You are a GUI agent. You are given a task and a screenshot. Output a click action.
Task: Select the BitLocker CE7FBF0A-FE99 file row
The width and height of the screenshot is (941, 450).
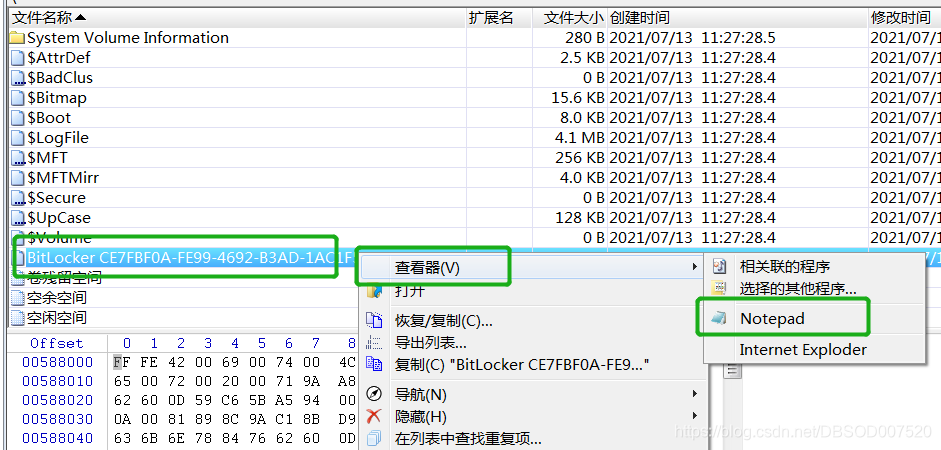point(185,258)
